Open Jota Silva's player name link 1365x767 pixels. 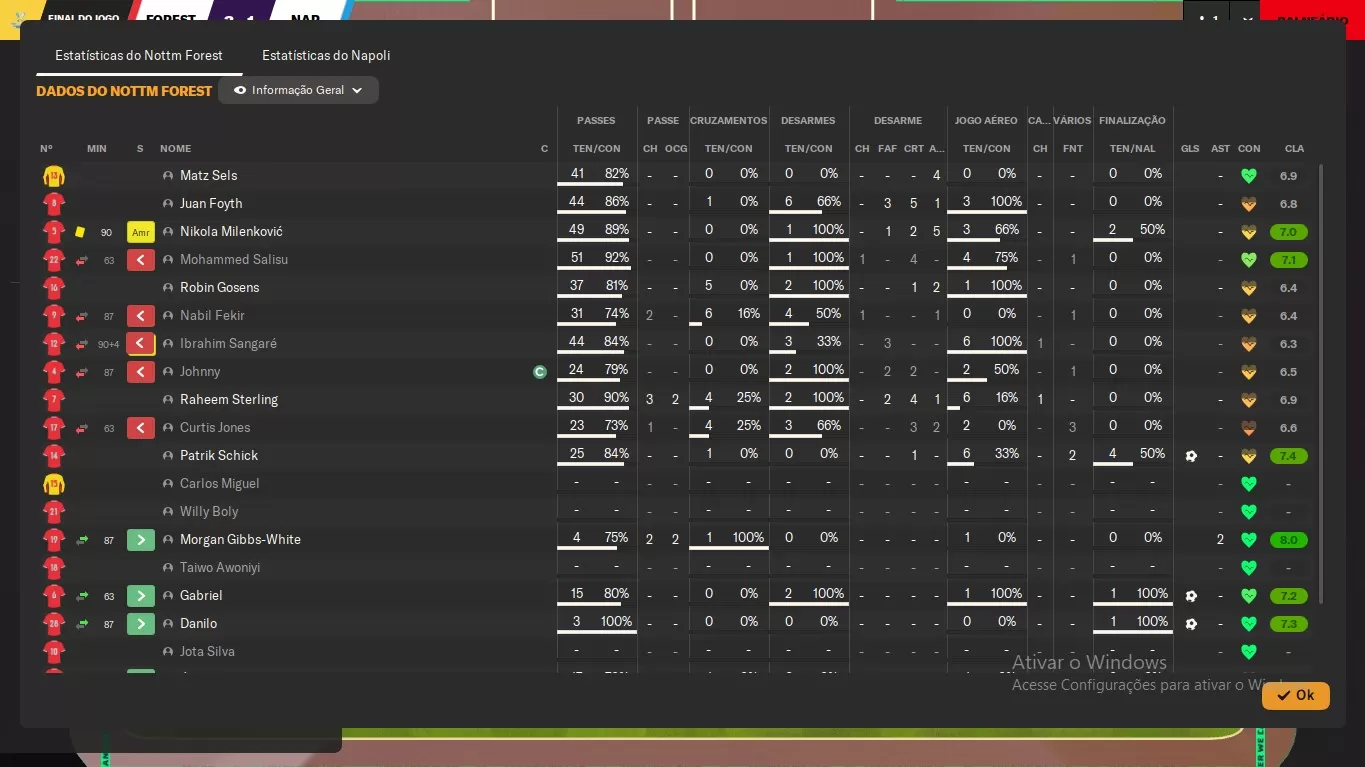click(x=207, y=652)
